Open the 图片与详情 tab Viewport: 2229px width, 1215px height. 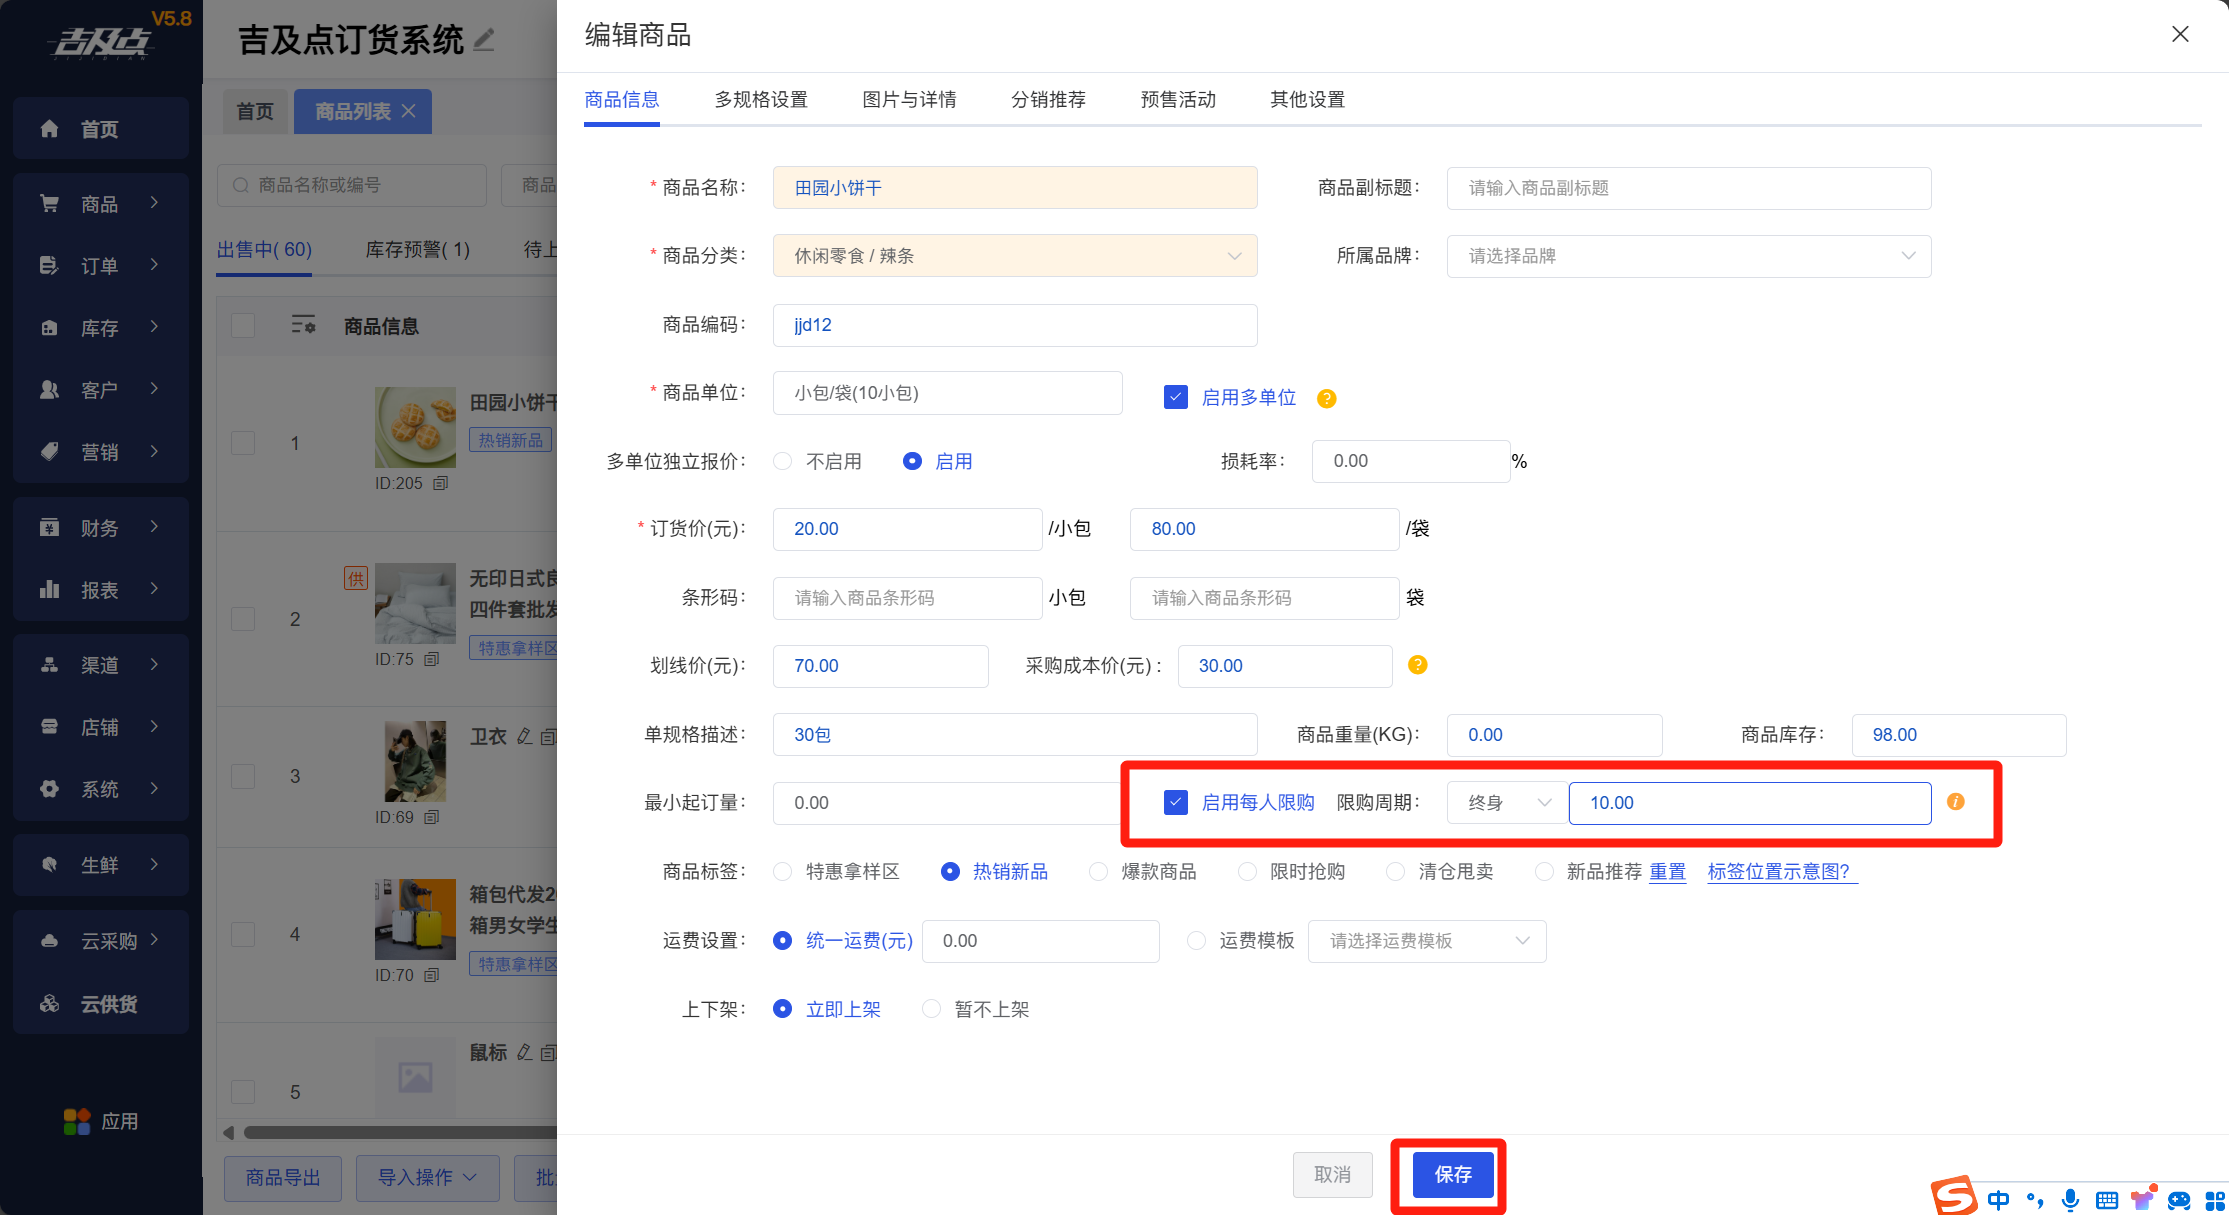click(x=909, y=99)
